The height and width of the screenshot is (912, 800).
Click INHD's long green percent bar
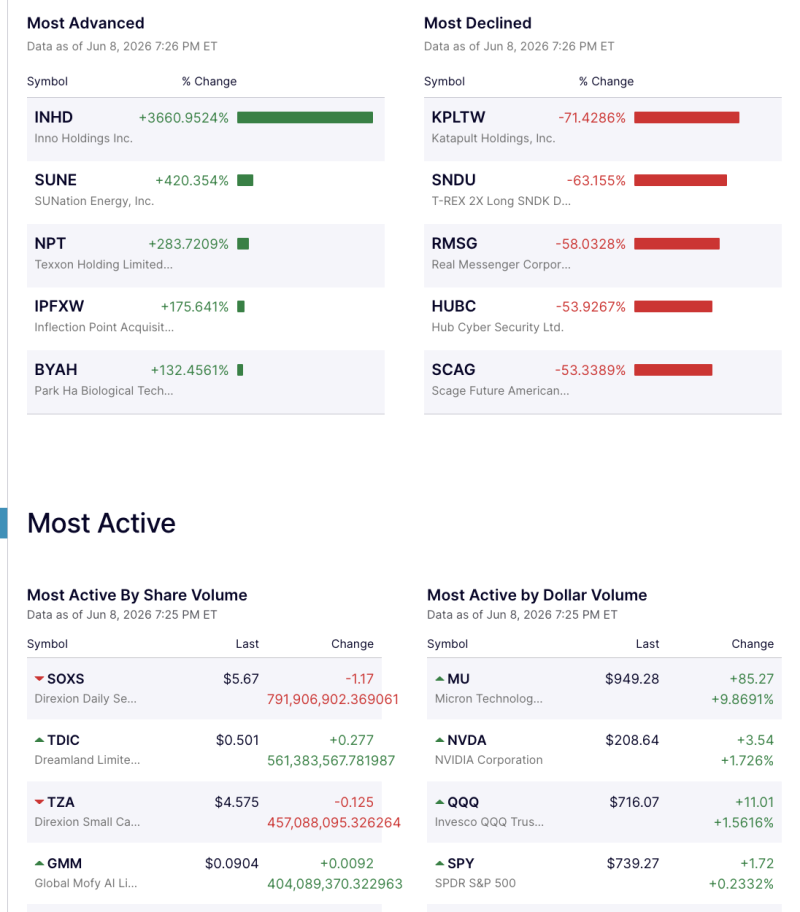[x=305, y=117]
